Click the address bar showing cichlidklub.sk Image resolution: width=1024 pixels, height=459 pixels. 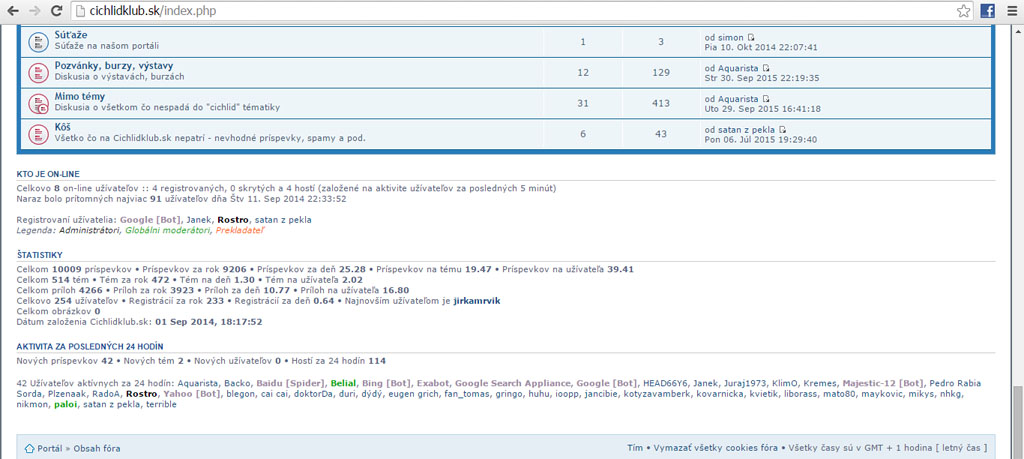(x=500, y=11)
